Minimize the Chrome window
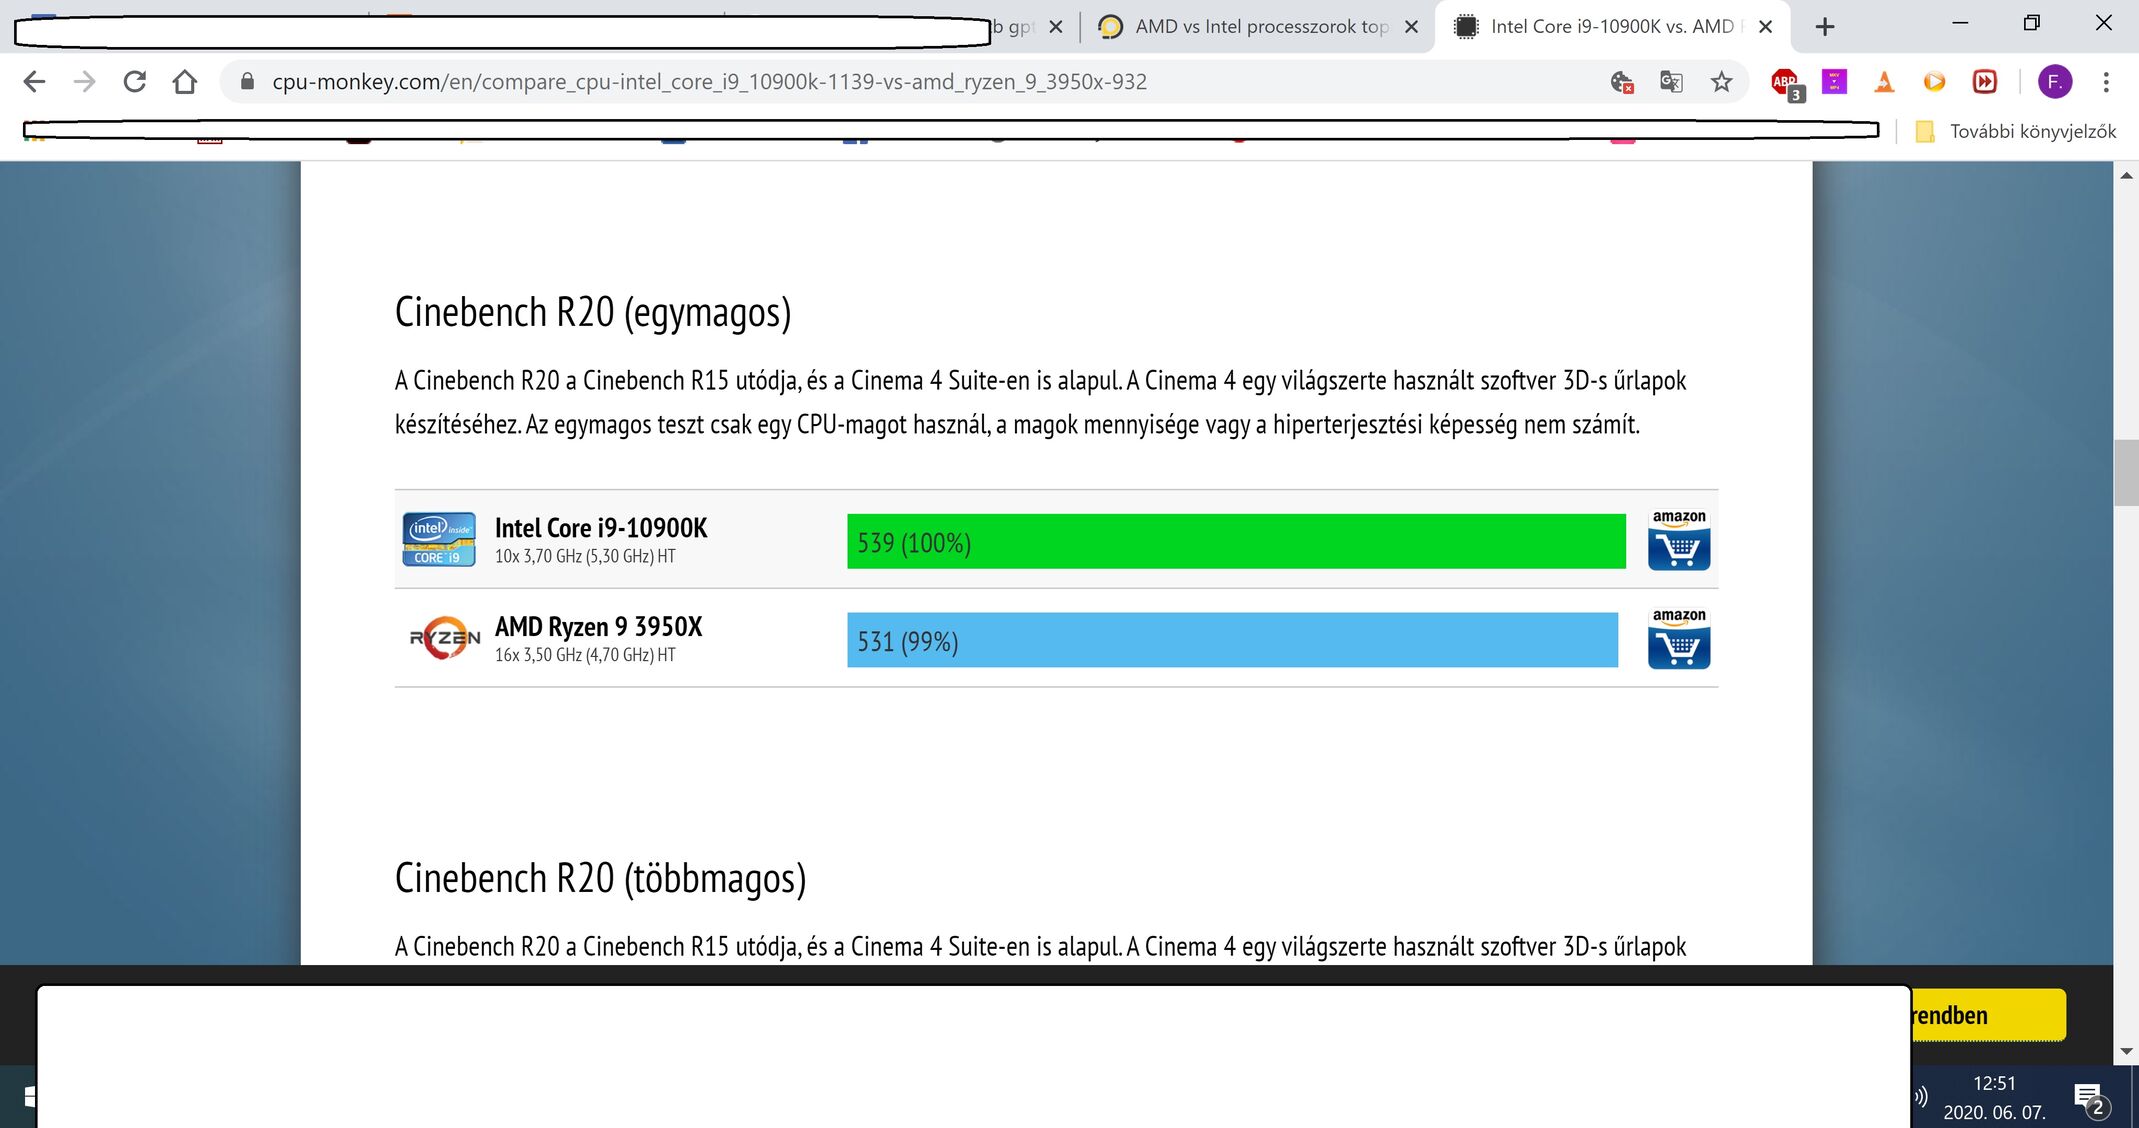The image size is (2139, 1128). point(1960,23)
